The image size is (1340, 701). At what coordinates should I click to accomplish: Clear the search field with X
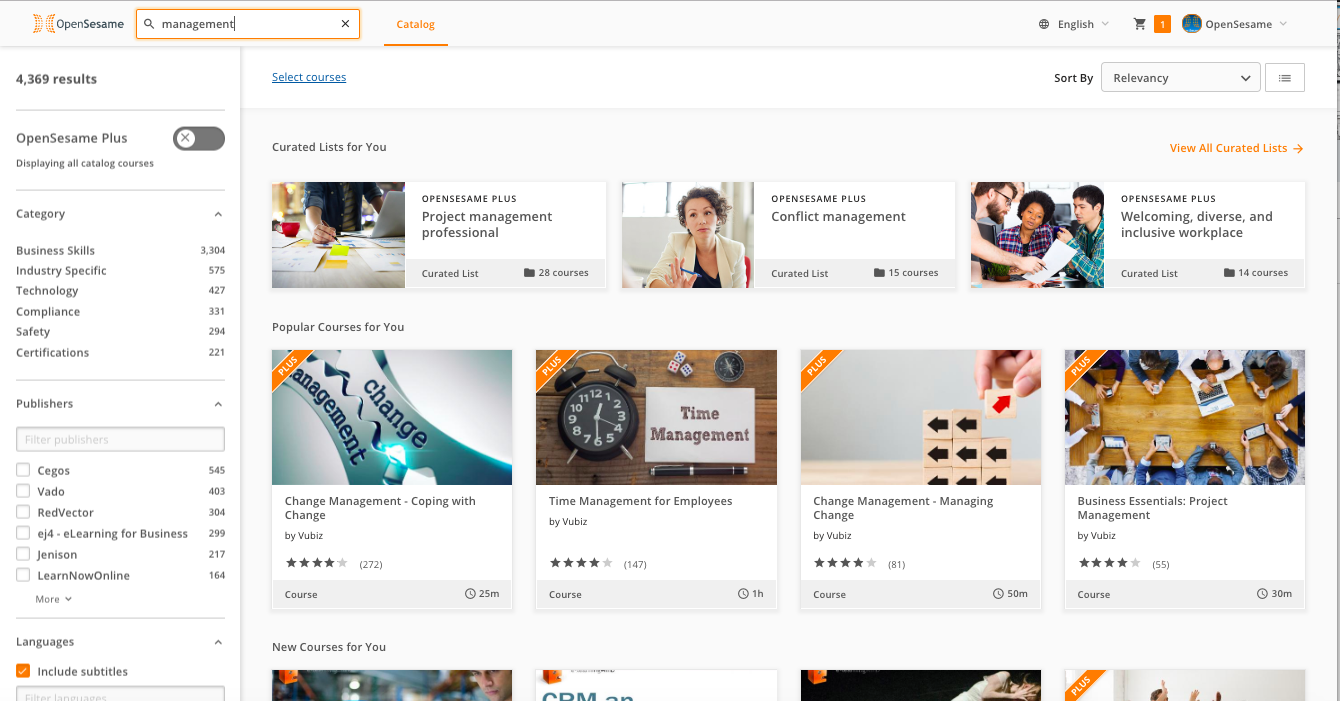(346, 24)
